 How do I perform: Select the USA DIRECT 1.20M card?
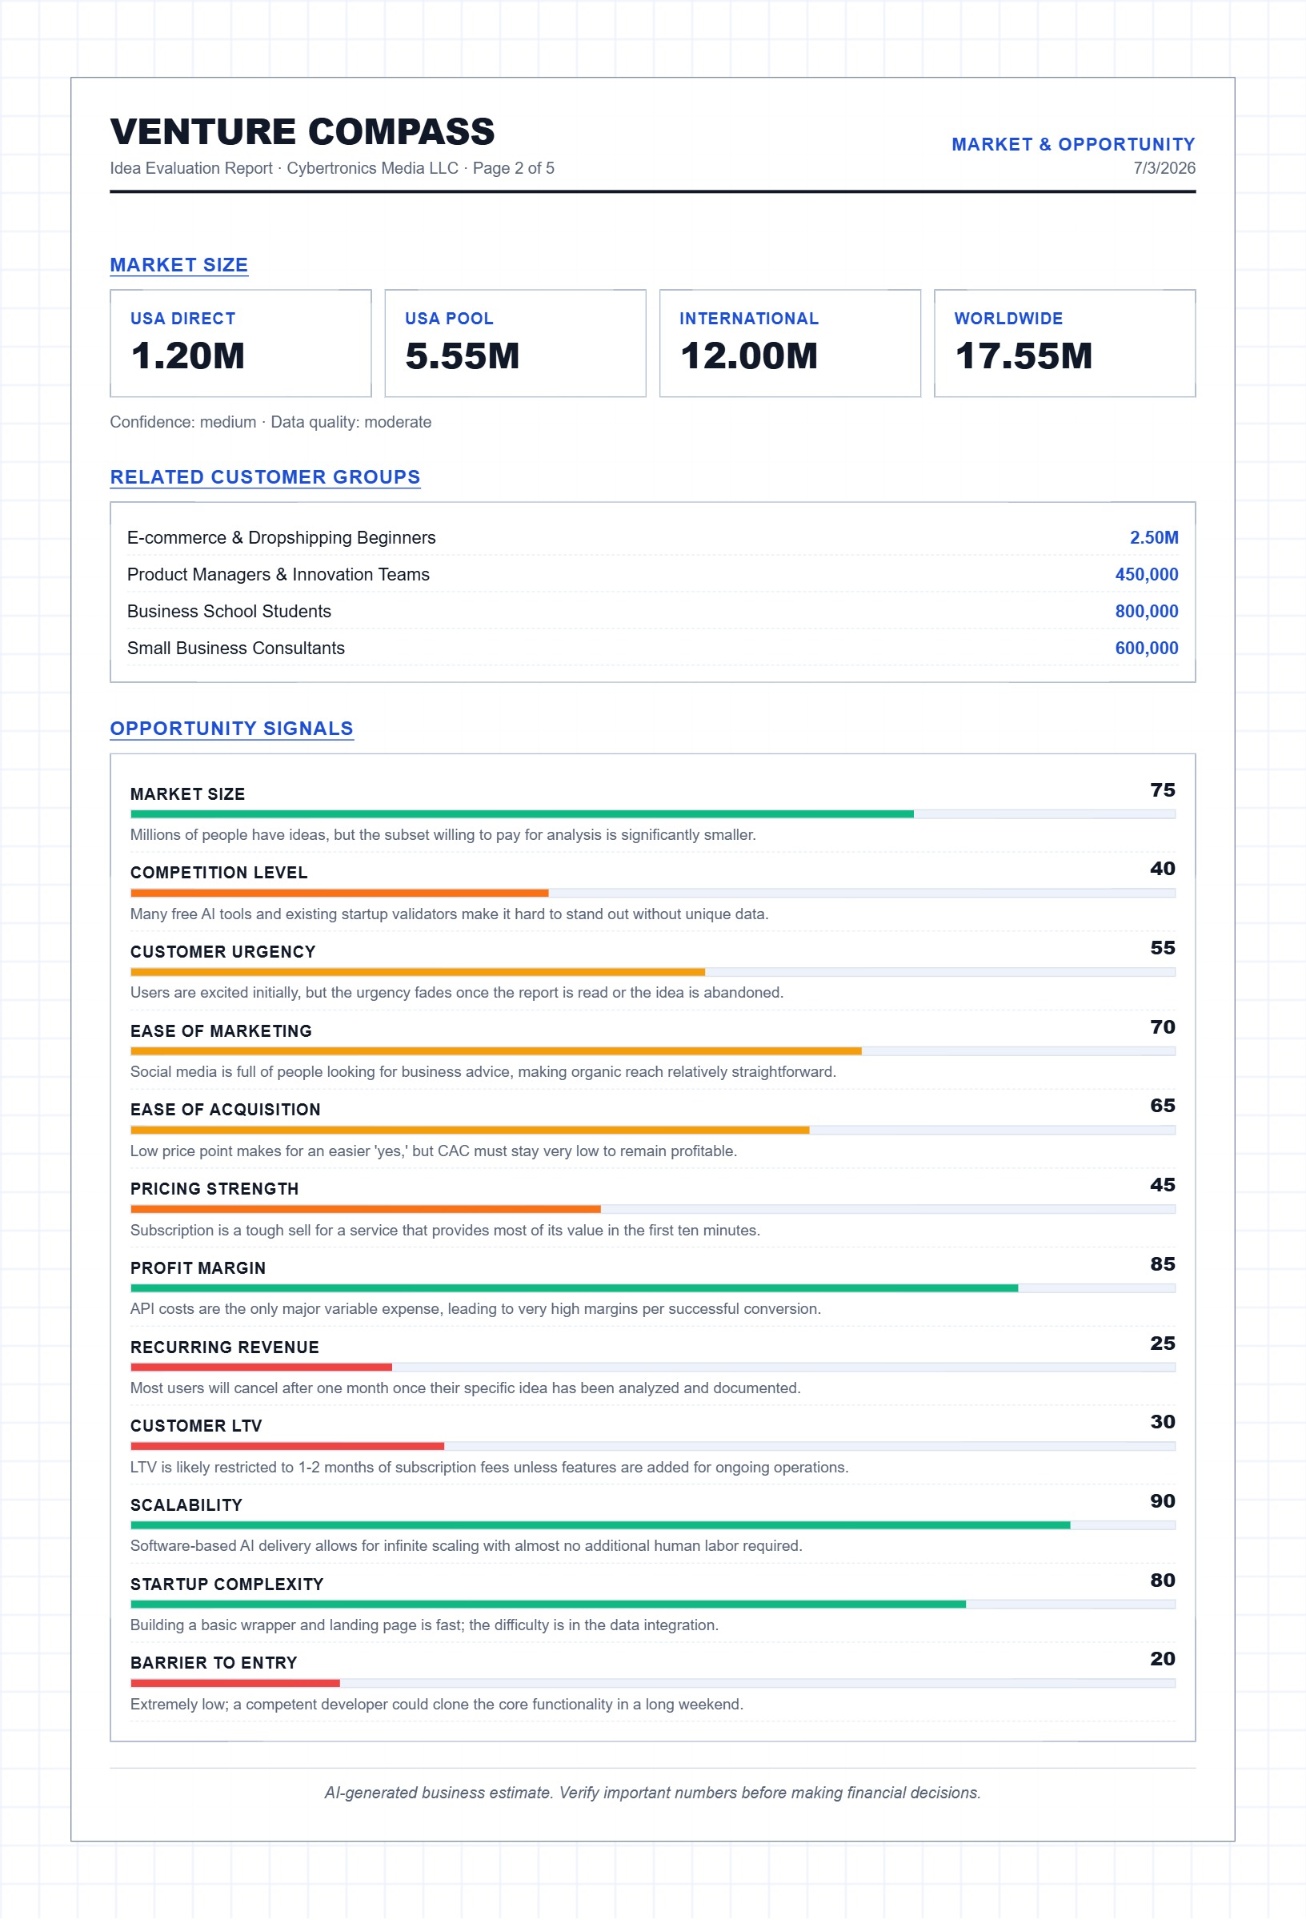(x=241, y=343)
